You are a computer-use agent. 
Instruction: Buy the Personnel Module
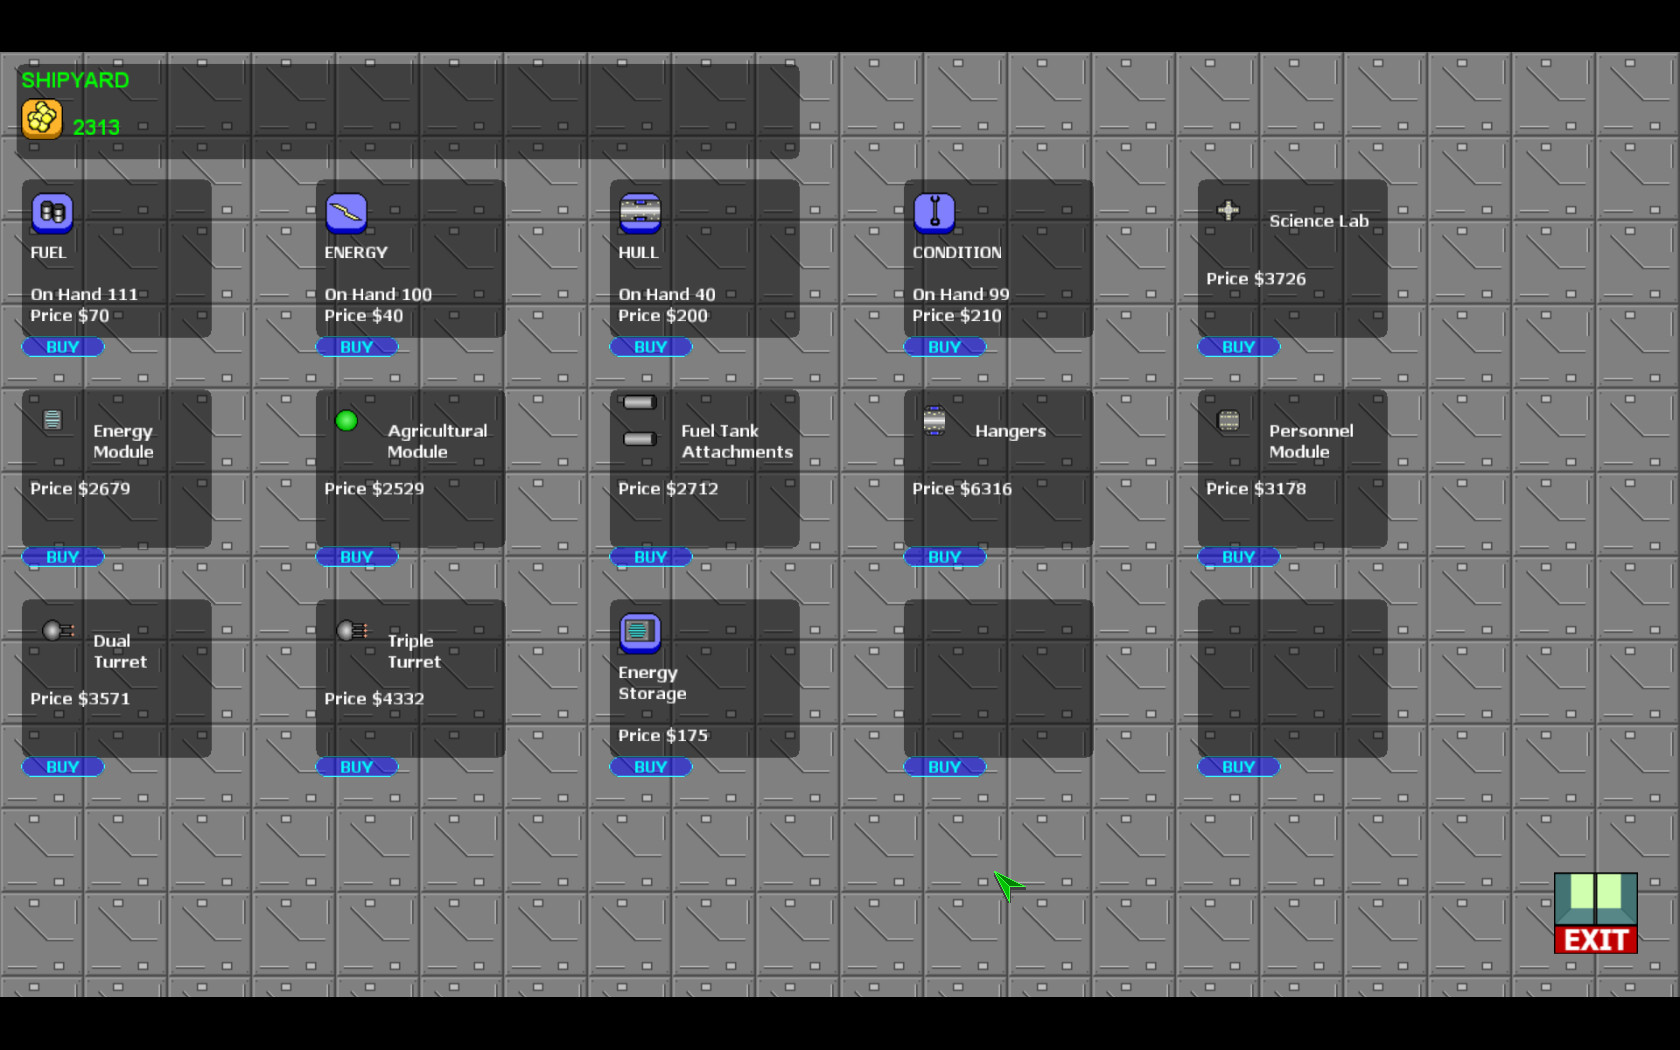pos(1239,557)
